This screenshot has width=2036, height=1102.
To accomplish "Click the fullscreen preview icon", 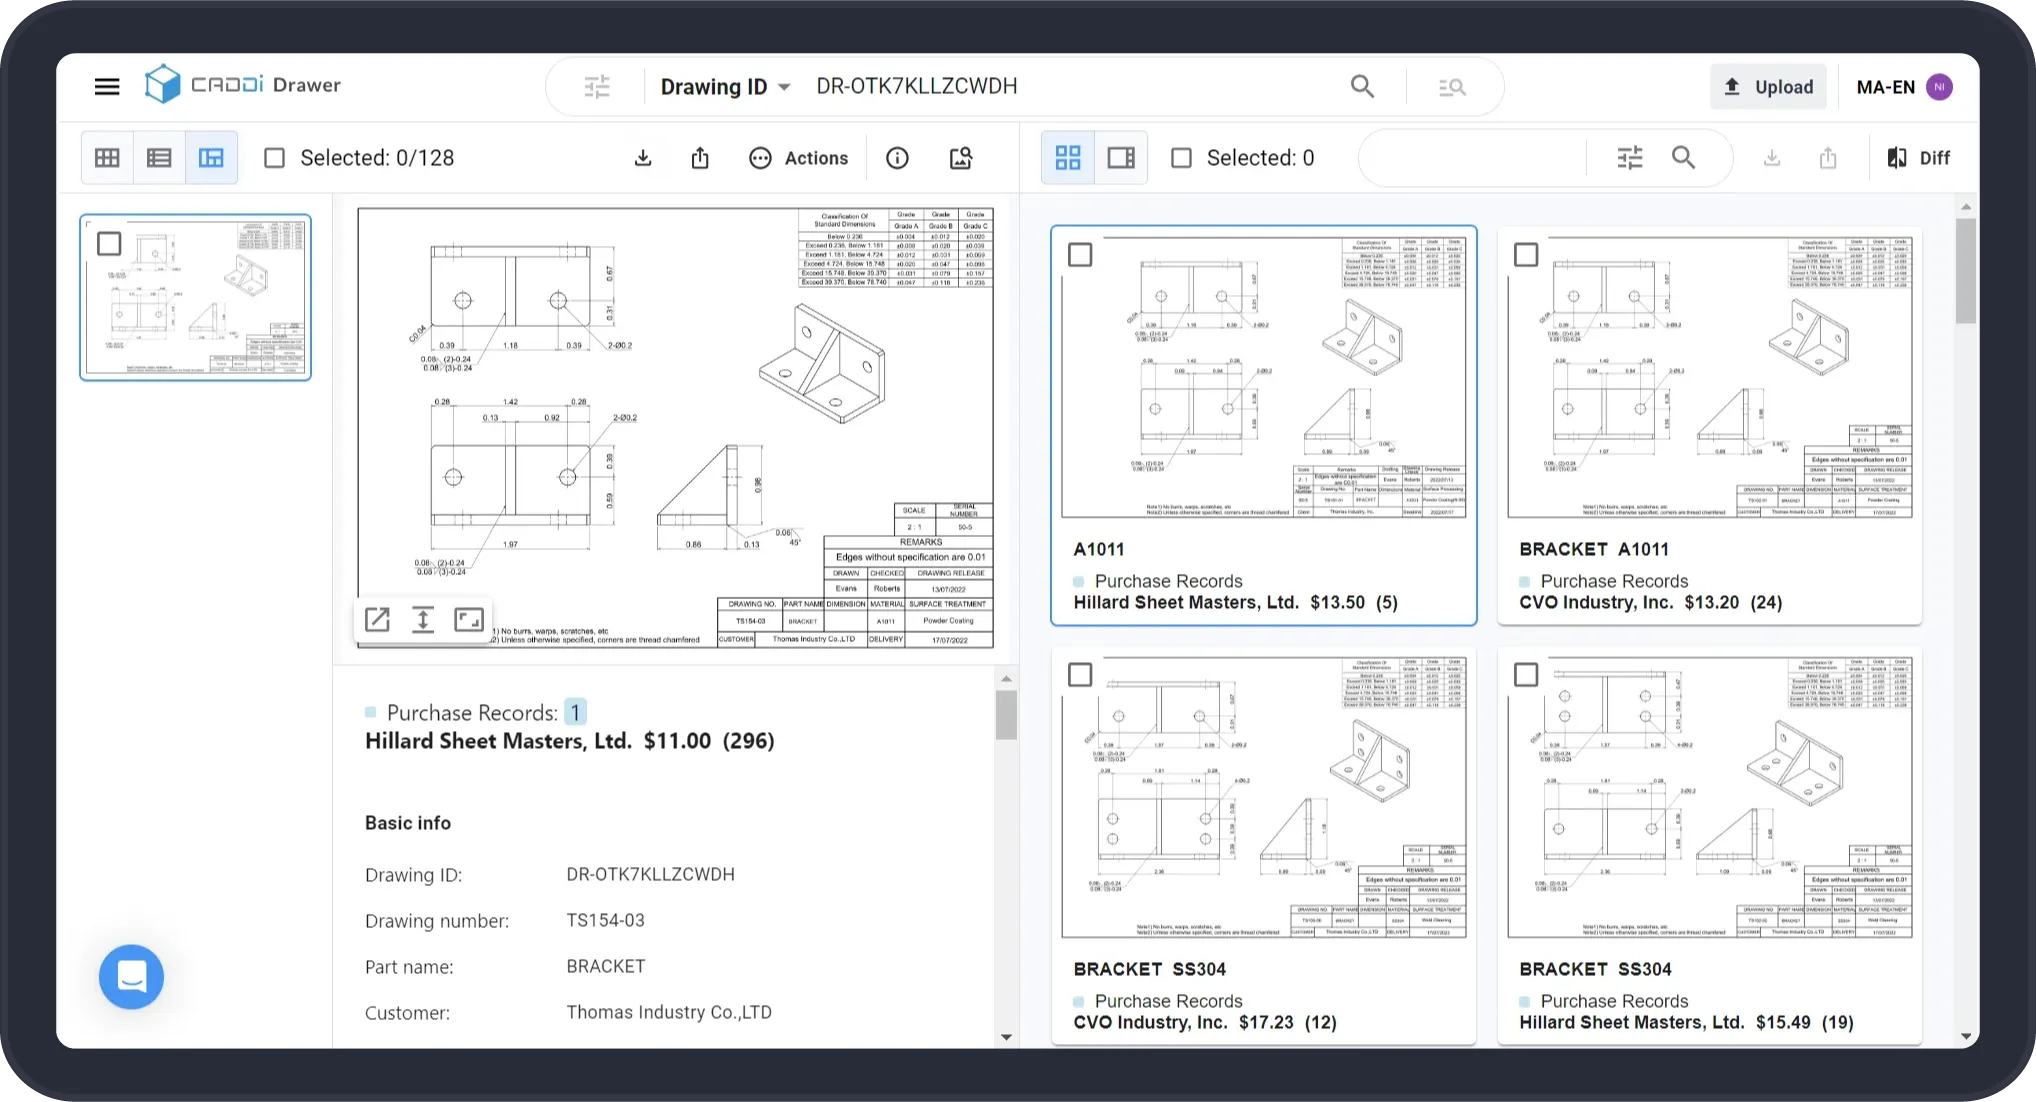I will [x=468, y=620].
